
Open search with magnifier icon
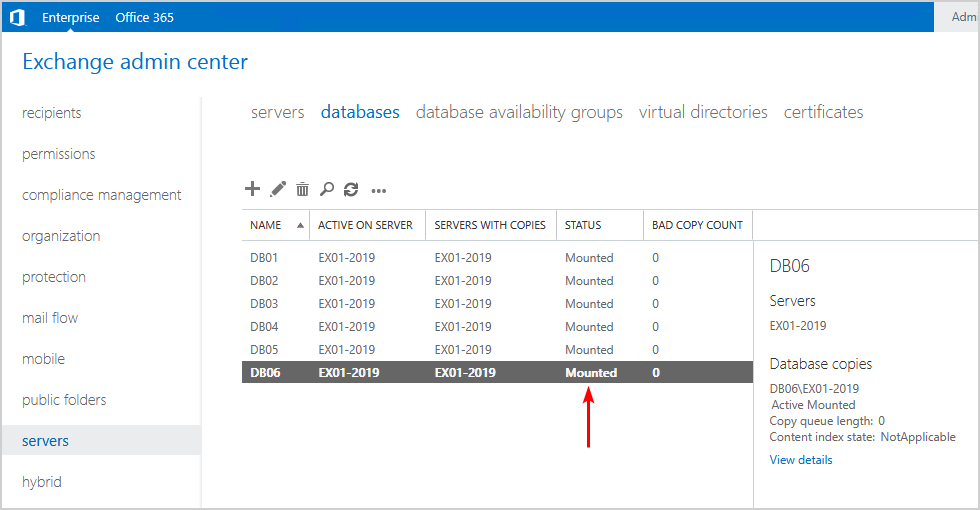coord(327,189)
